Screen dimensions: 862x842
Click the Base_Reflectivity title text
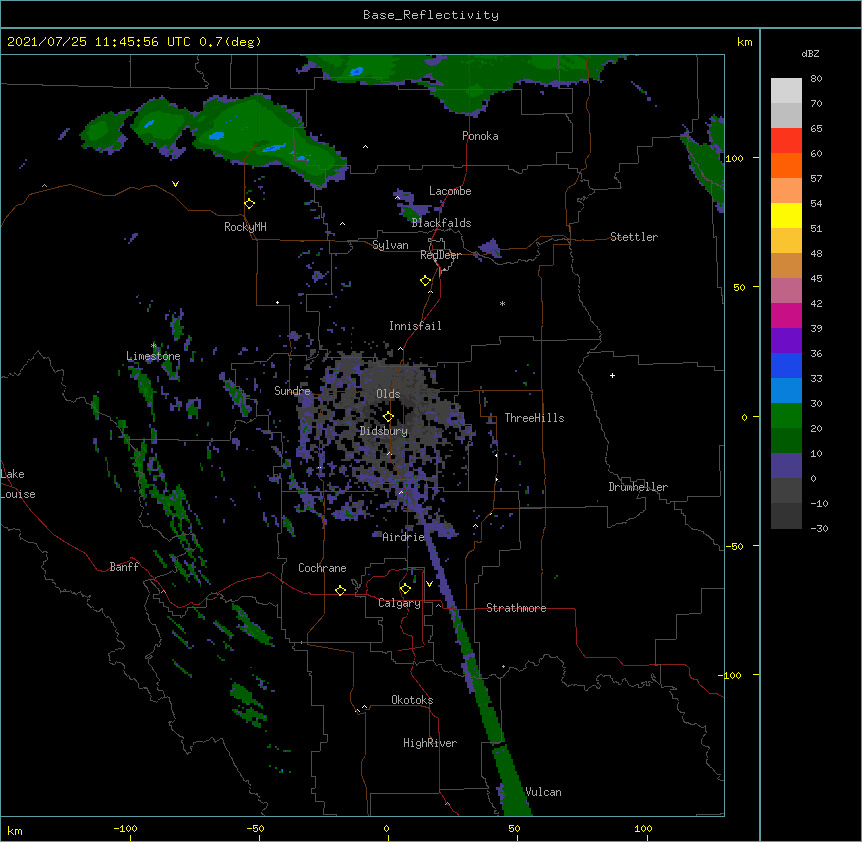tap(431, 15)
